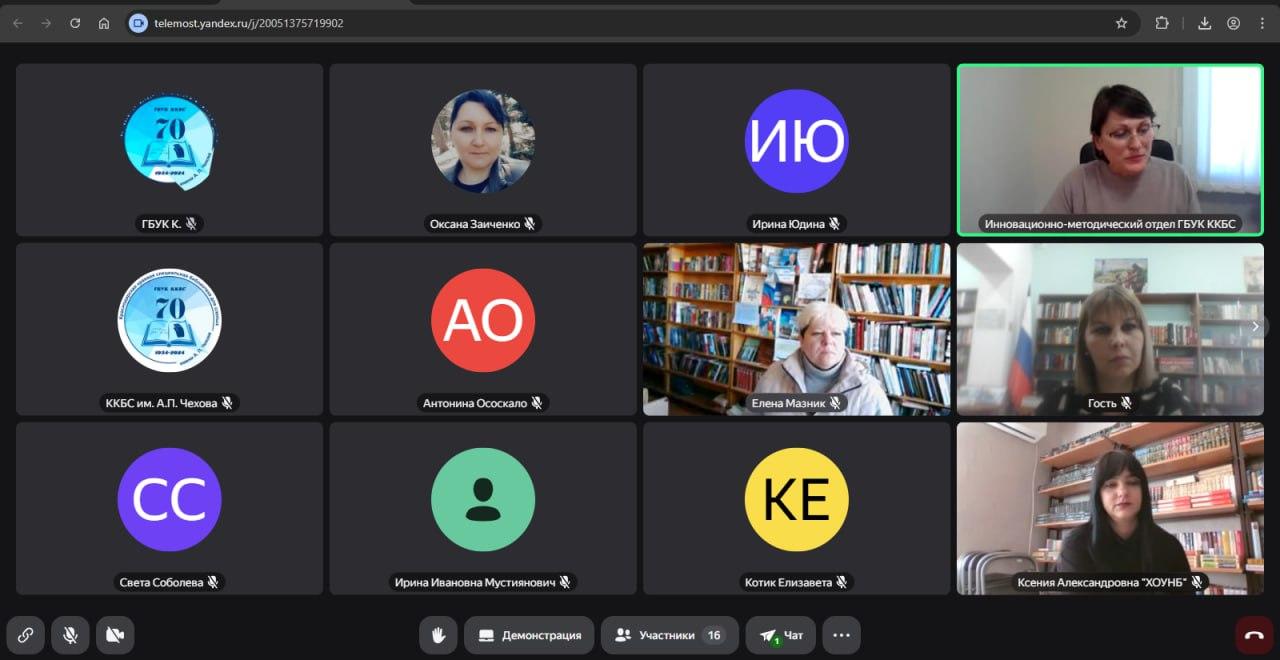Screen dimensions: 1280x660
Task: Select the Оксана Заиченко participant tile
Action: coord(483,150)
